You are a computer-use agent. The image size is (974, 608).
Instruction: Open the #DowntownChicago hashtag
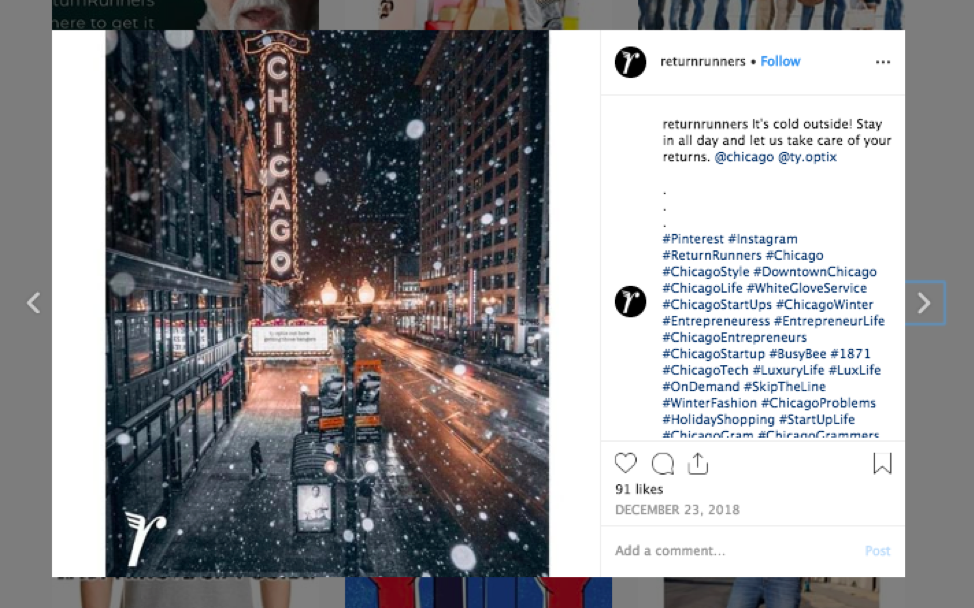pos(814,272)
